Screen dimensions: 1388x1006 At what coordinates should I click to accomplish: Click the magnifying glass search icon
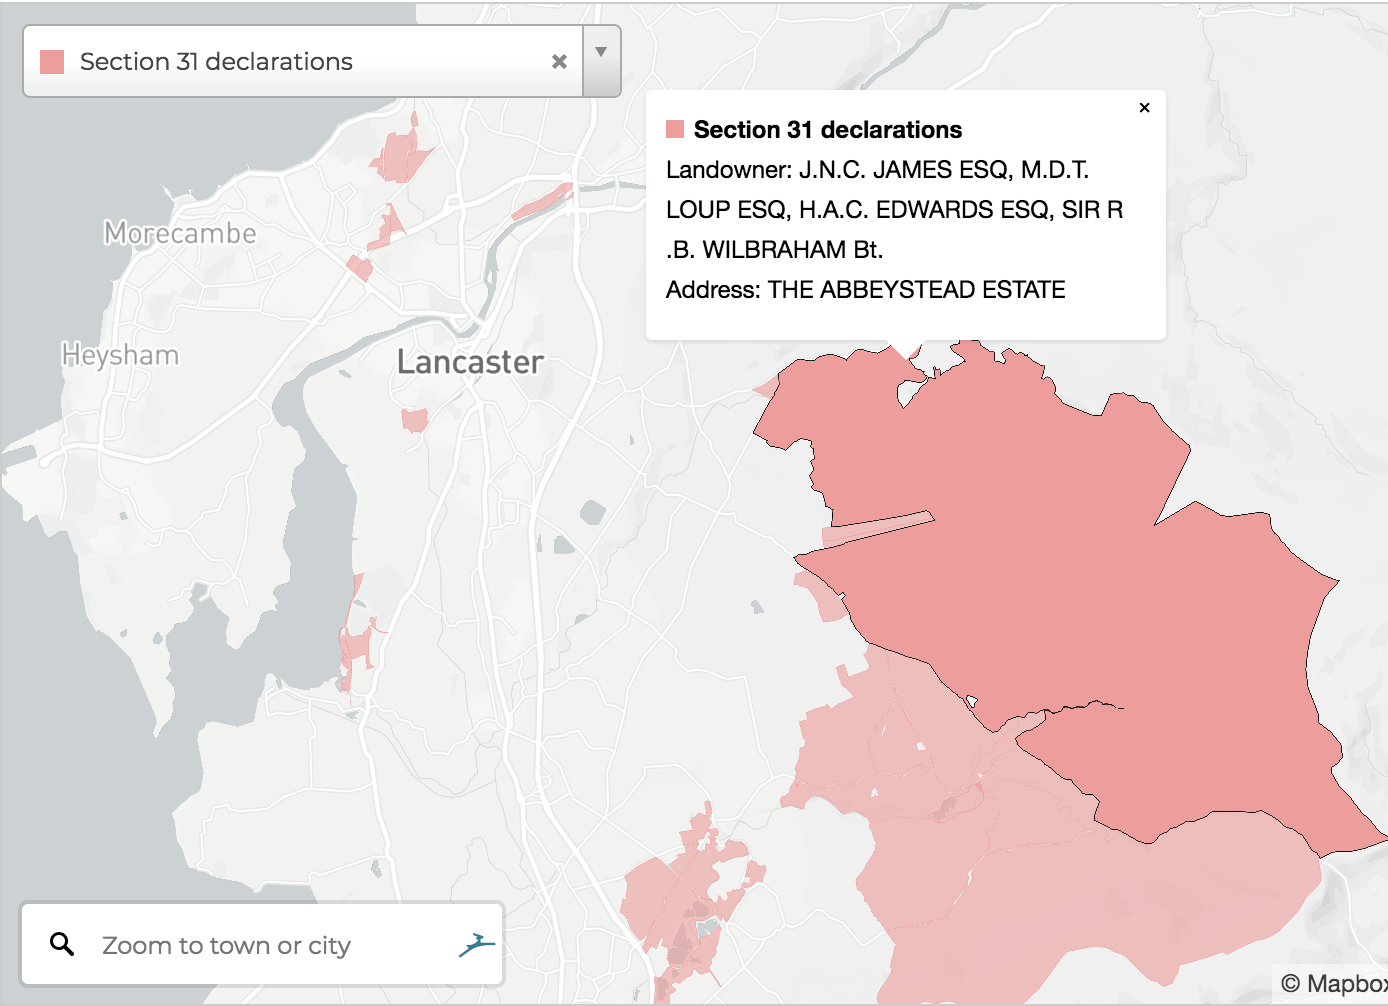pyautogui.click(x=62, y=943)
